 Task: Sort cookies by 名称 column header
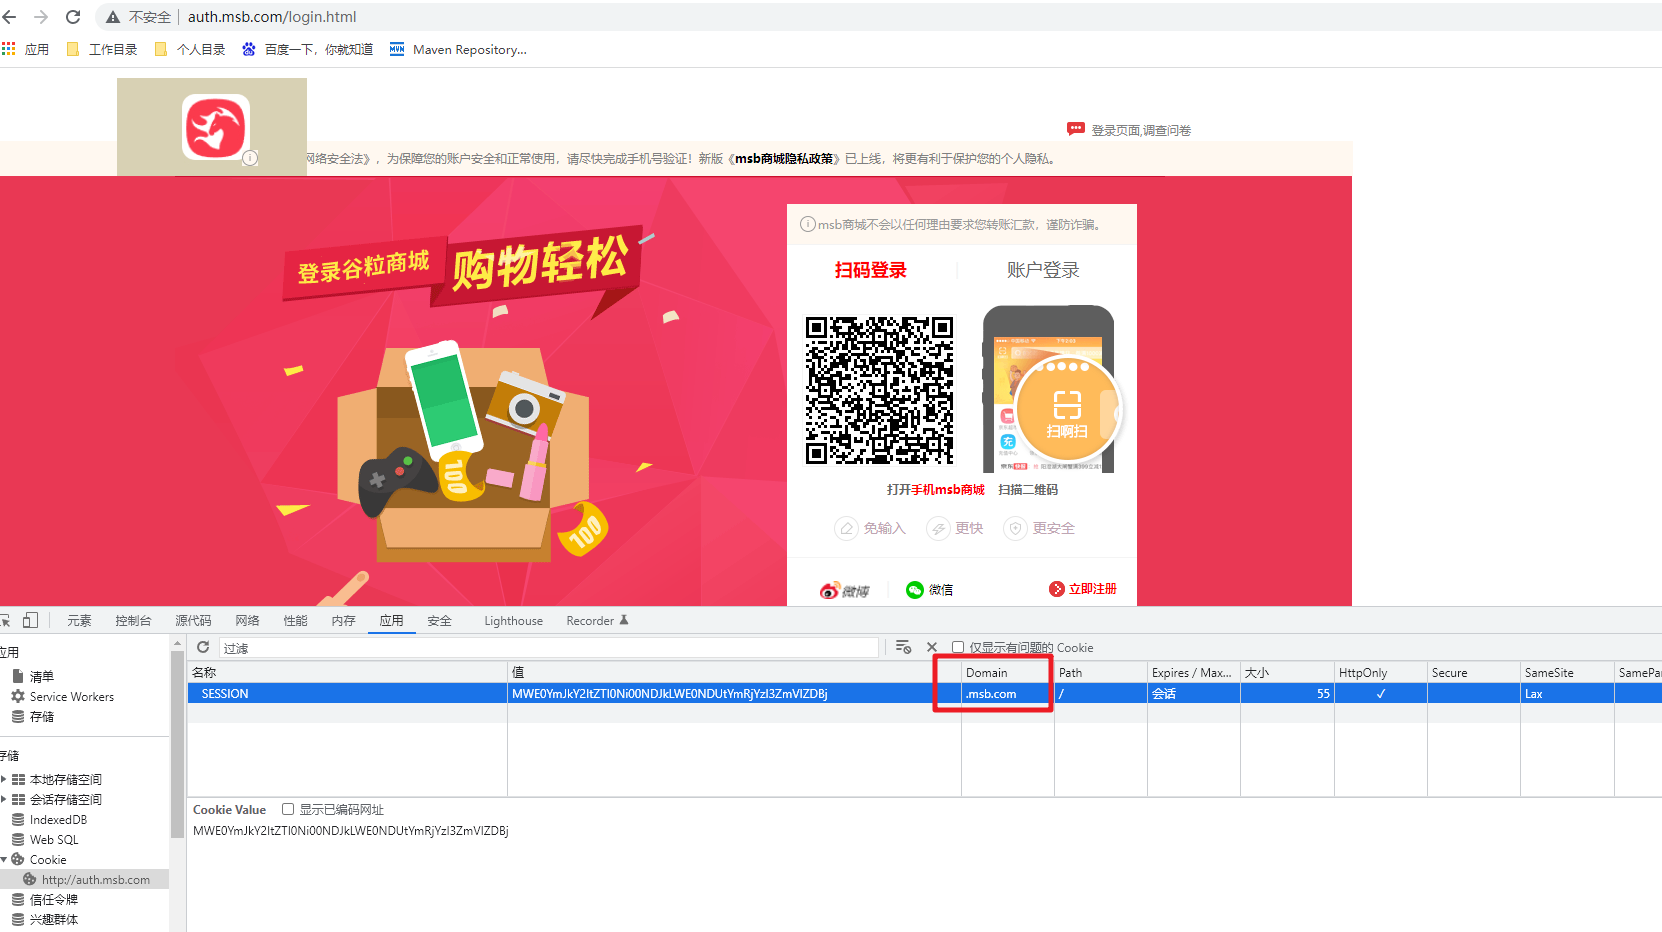point(347,672)
